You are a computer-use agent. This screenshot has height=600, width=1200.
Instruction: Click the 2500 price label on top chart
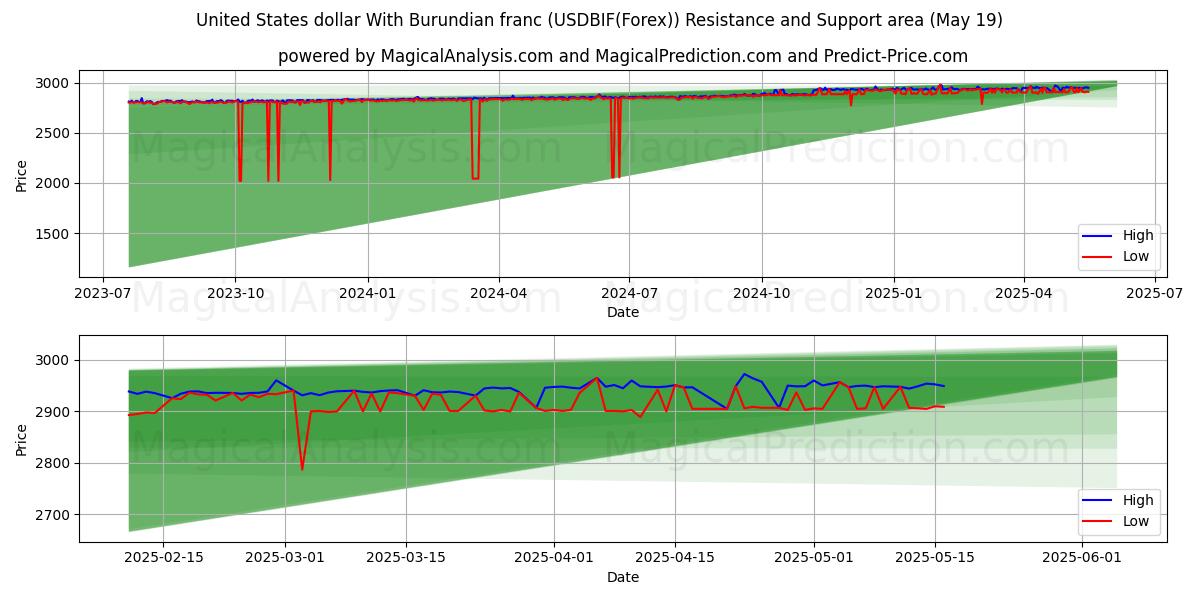(53, 133)
